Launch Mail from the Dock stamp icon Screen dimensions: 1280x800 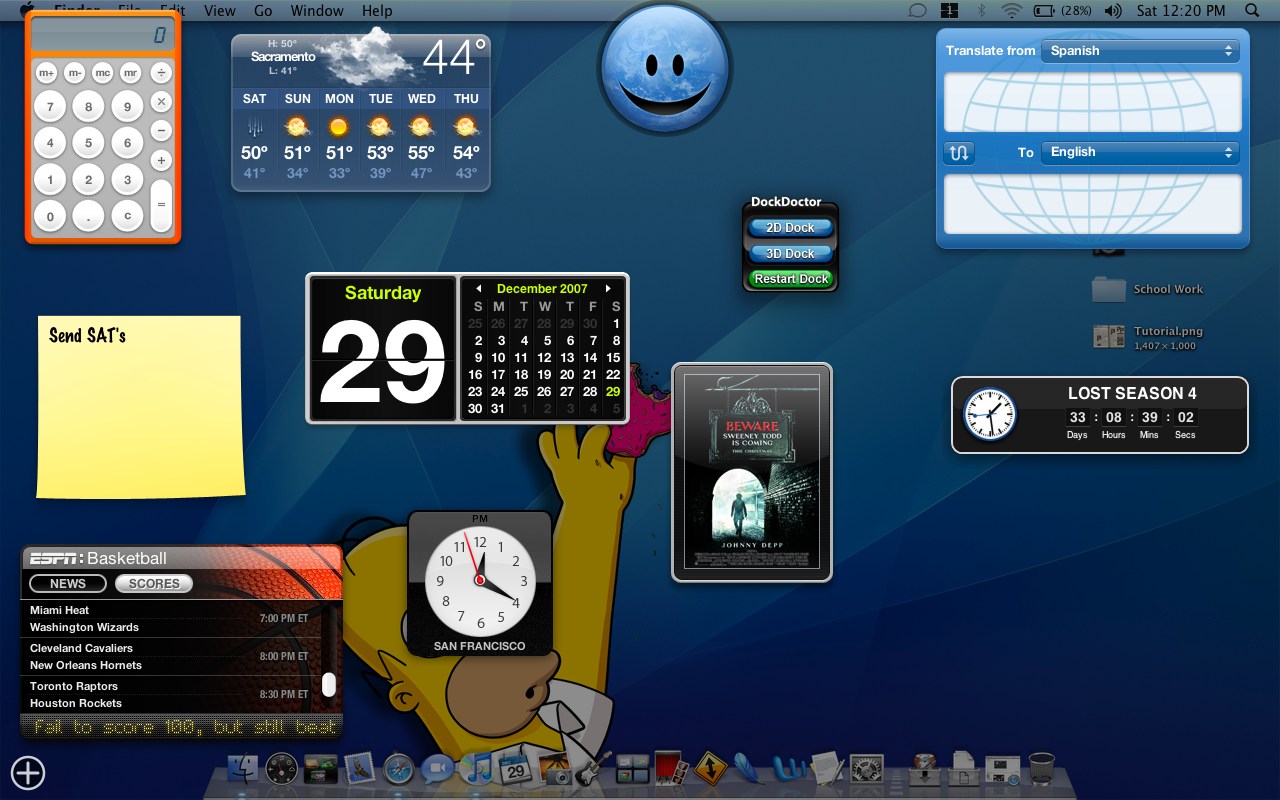360,769
